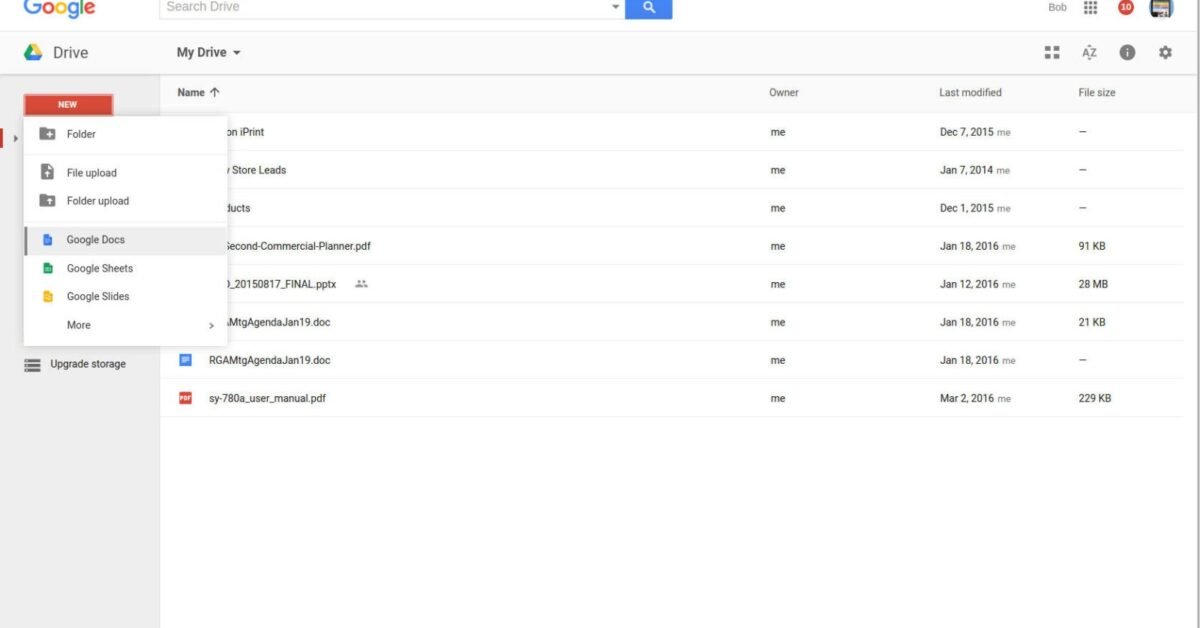Click the Drive logo icon
1200x628 pixels.
pyautogui.click(x=33, y=53)
